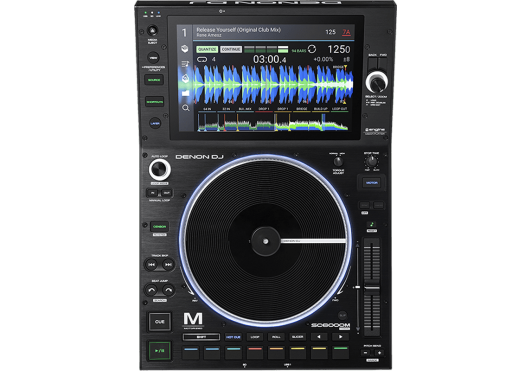Push the SHORTCUTS button
This screenshot has width=530, height=371.
(154, 102)
